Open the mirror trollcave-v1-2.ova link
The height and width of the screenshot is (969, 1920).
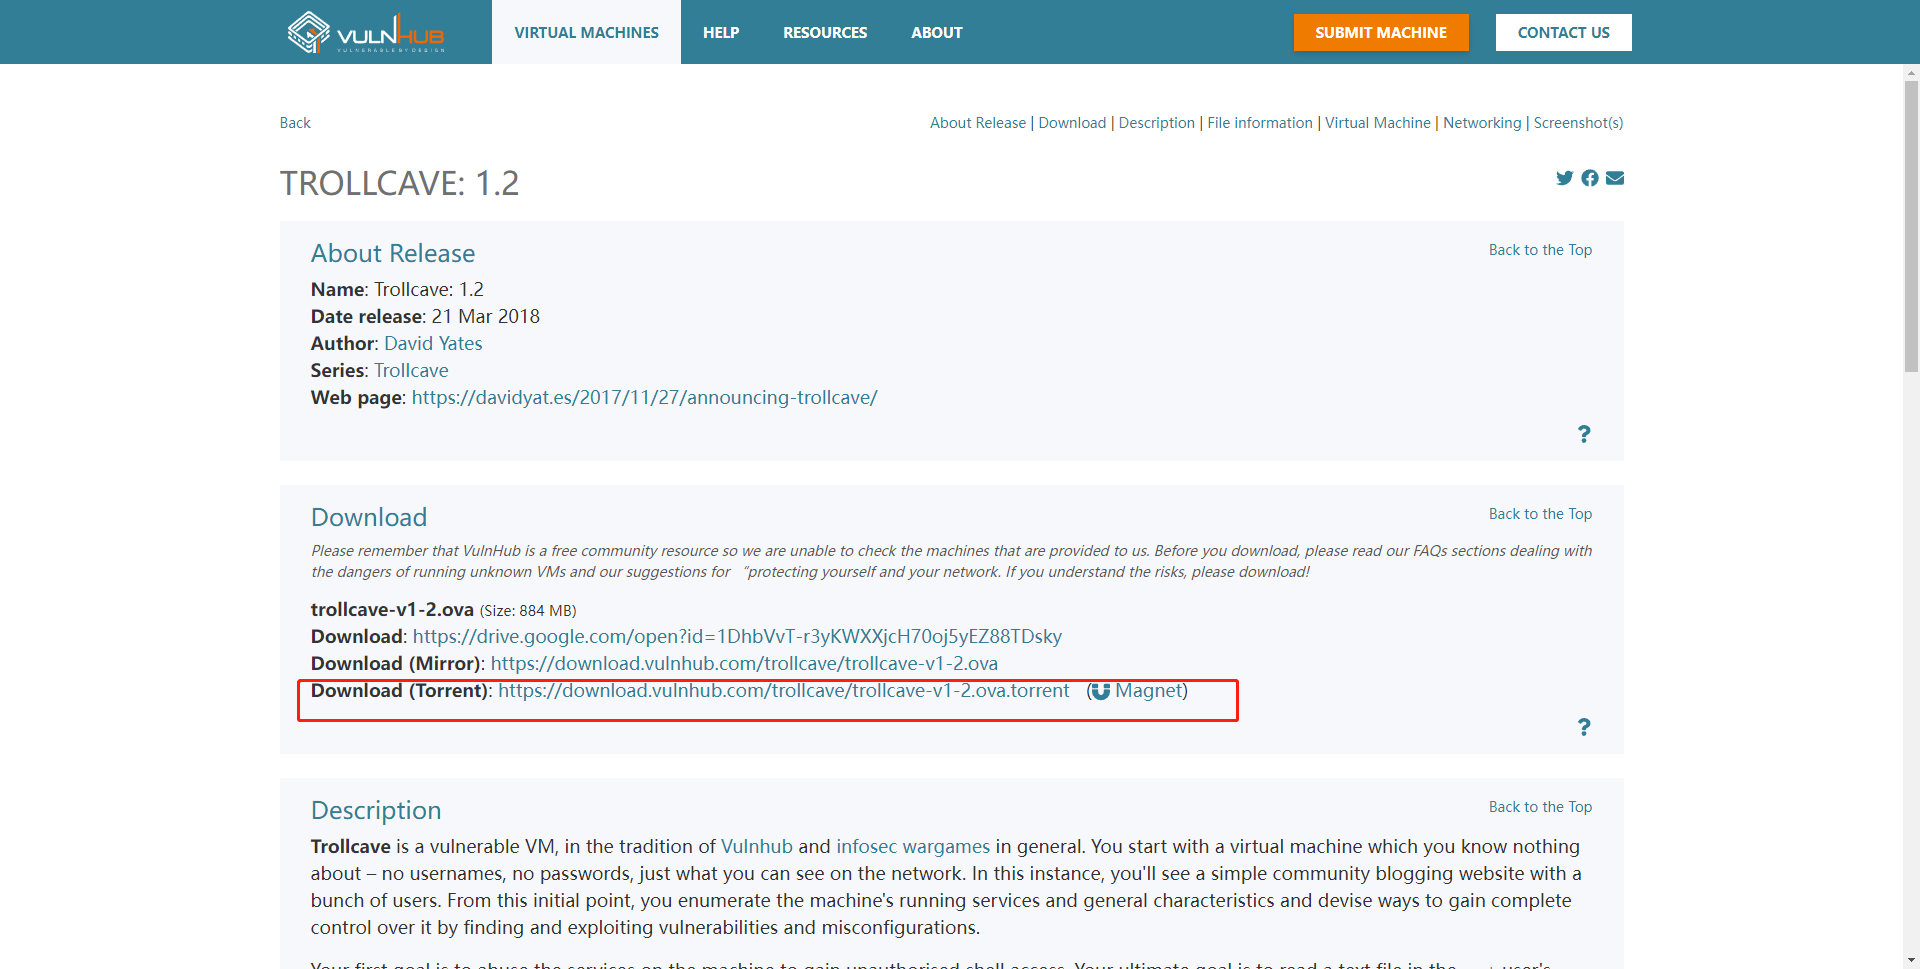pyautogui.click(x=744, y=664)
